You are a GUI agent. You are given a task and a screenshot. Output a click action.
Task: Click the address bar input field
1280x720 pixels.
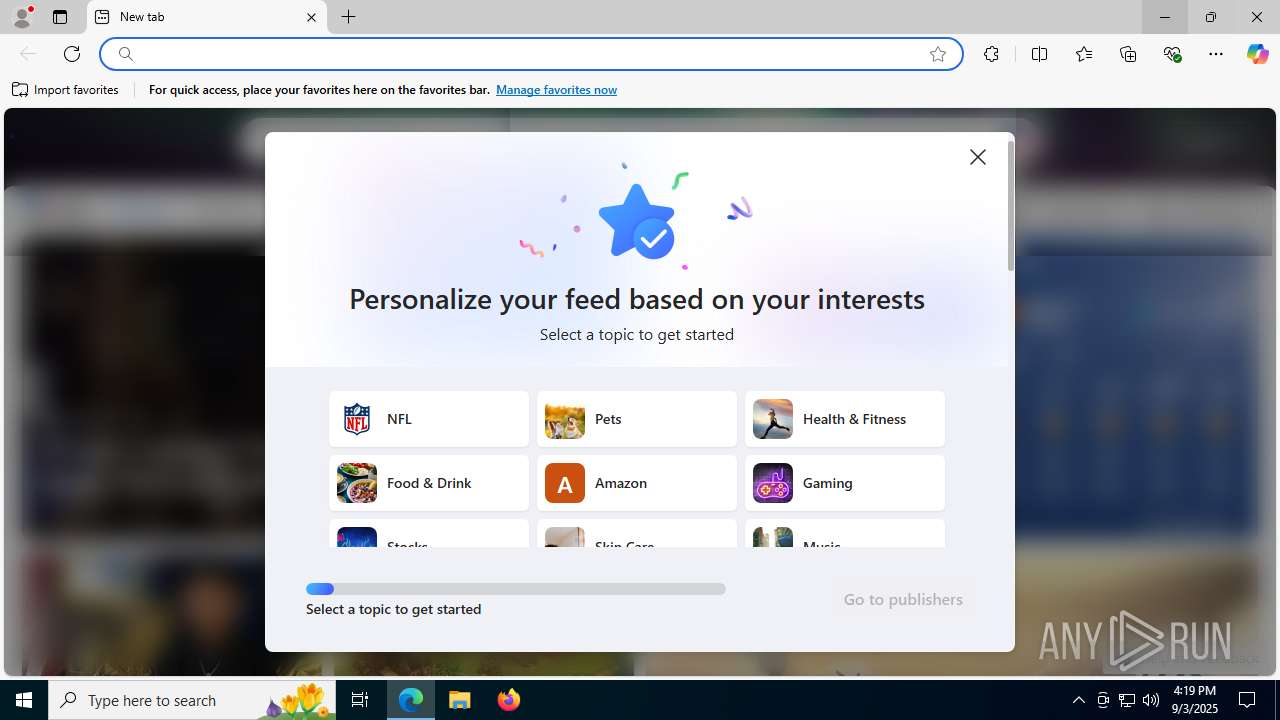click(530, 54)
